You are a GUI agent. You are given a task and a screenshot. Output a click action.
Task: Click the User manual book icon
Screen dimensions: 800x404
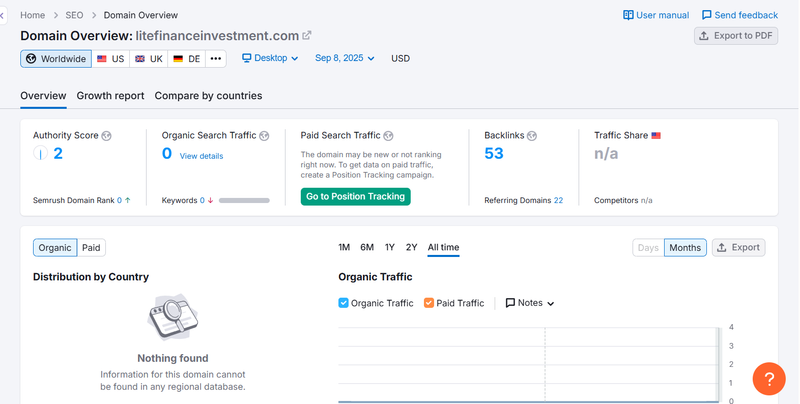(x=628, y=15)
